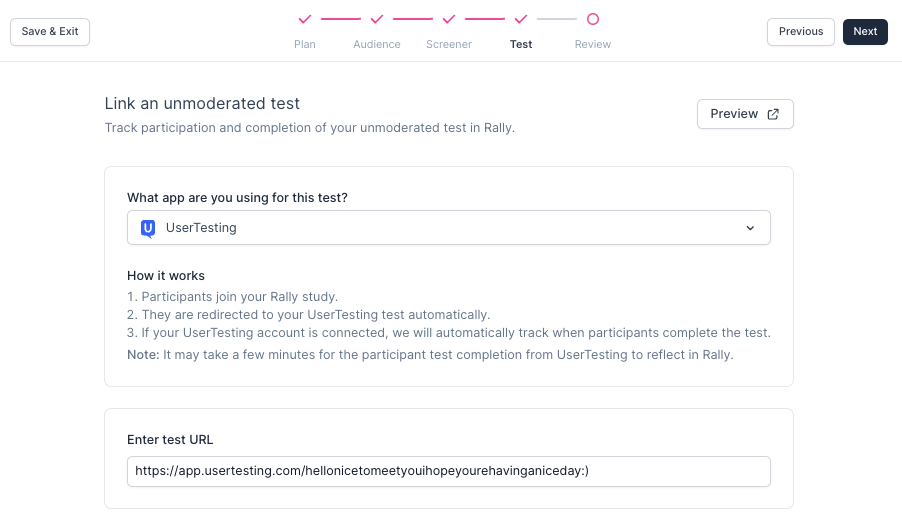The image size is (902, 519).
Task: Click the Review step circle icon
Action: (x=593, y=19)
